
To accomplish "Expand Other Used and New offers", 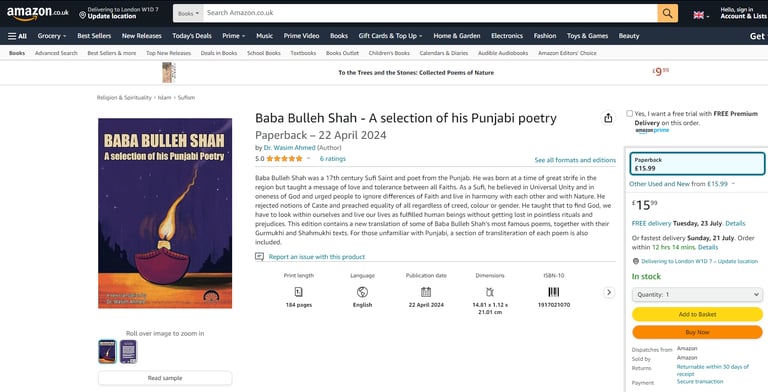I will click(682, 184).
